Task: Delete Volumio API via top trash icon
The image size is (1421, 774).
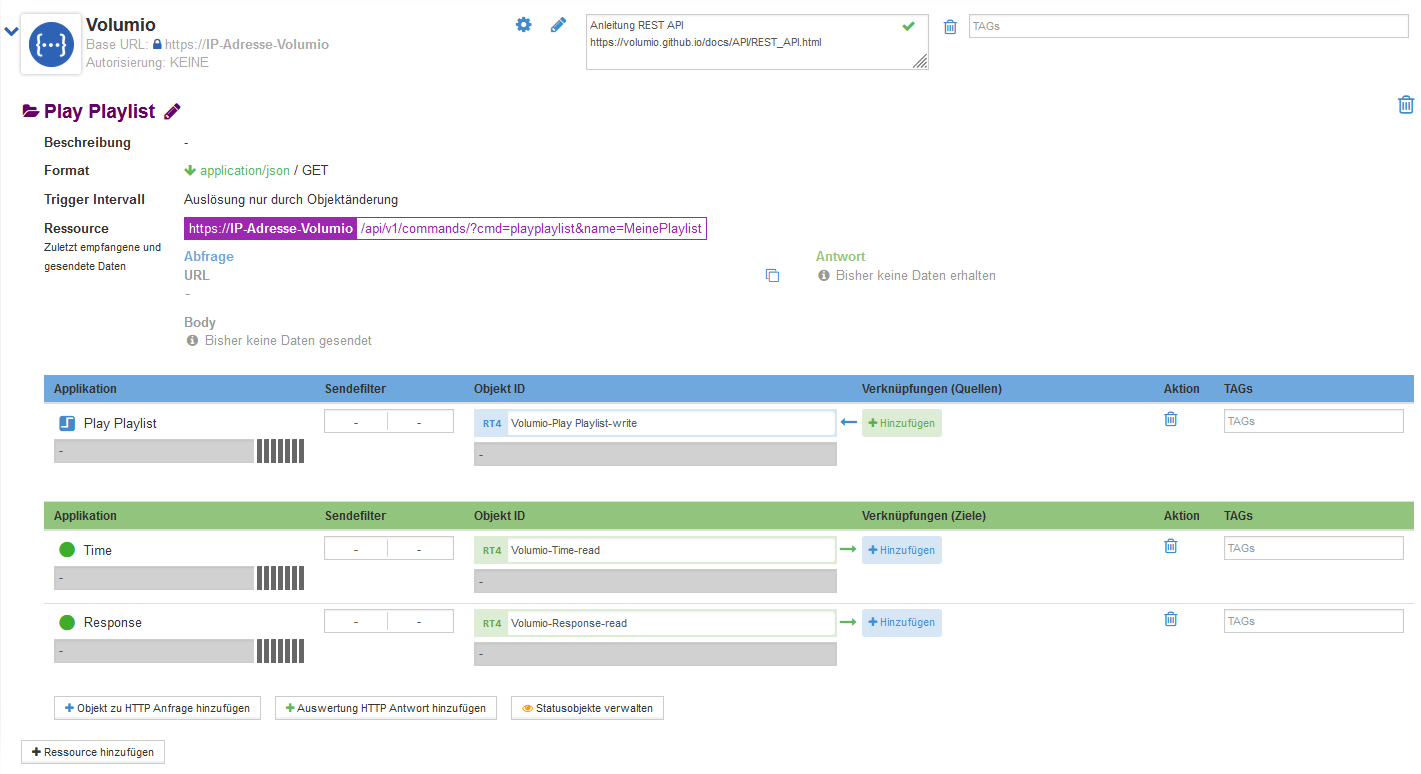Action: (x=950, y=27)
